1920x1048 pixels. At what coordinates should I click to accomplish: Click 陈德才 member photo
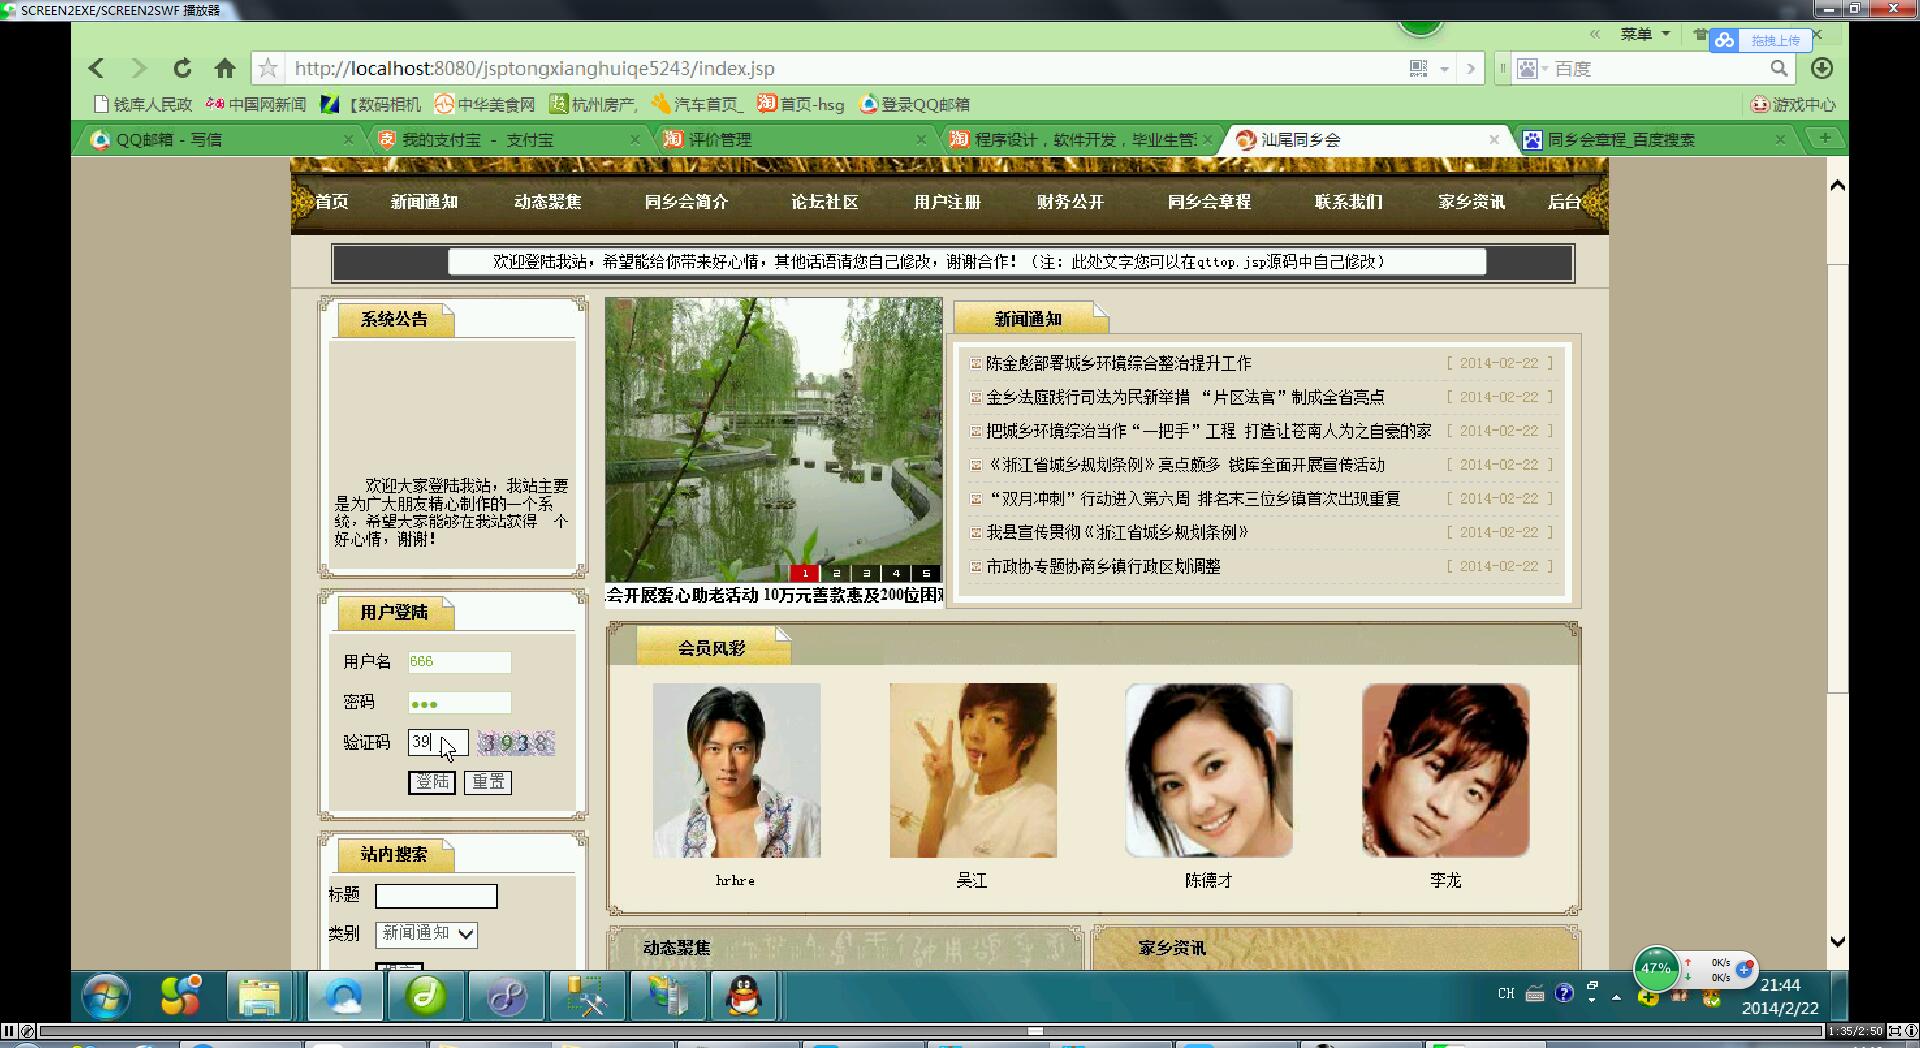pos(1209,770)
